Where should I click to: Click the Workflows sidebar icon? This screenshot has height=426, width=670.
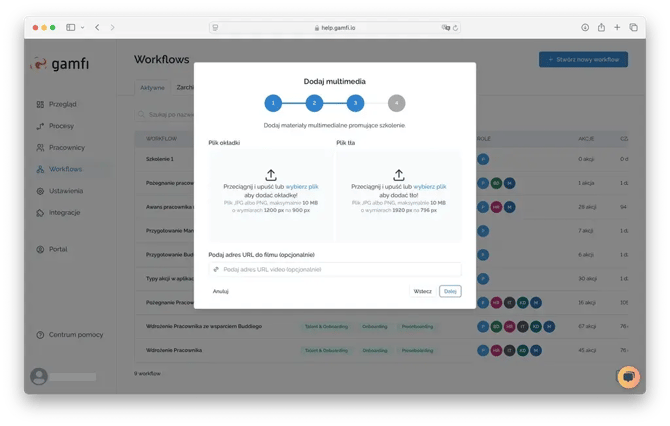(40, 169)
